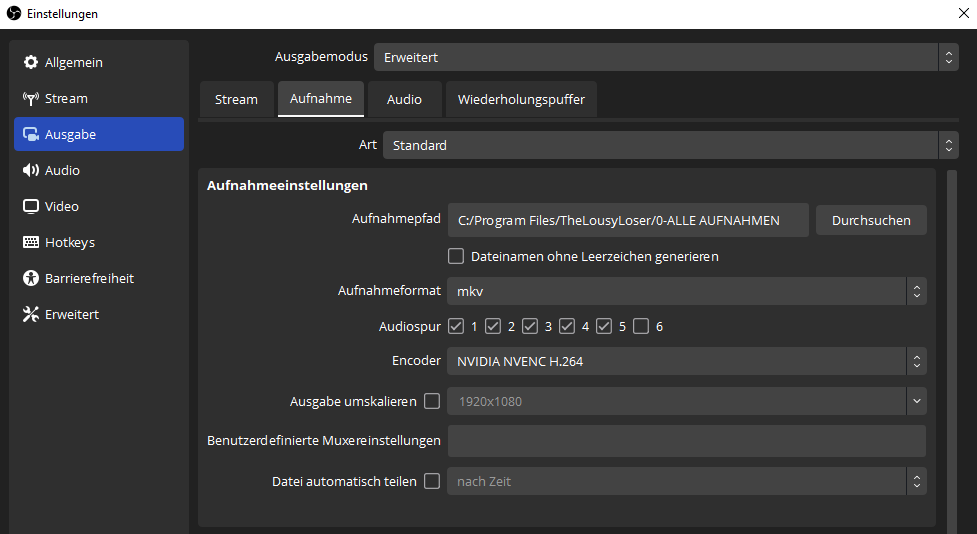Viewport: 977px width, 534px height.
Task: Toggle Audiospur 6 checkbox
Action: [x=641, y=326]
